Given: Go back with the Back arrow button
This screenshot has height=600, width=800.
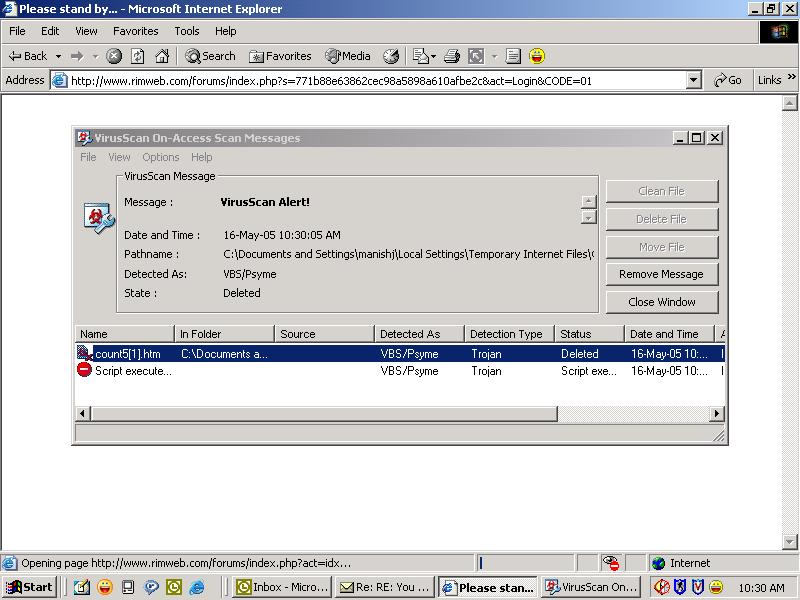Looking at the screenshot, I should 28,56.
